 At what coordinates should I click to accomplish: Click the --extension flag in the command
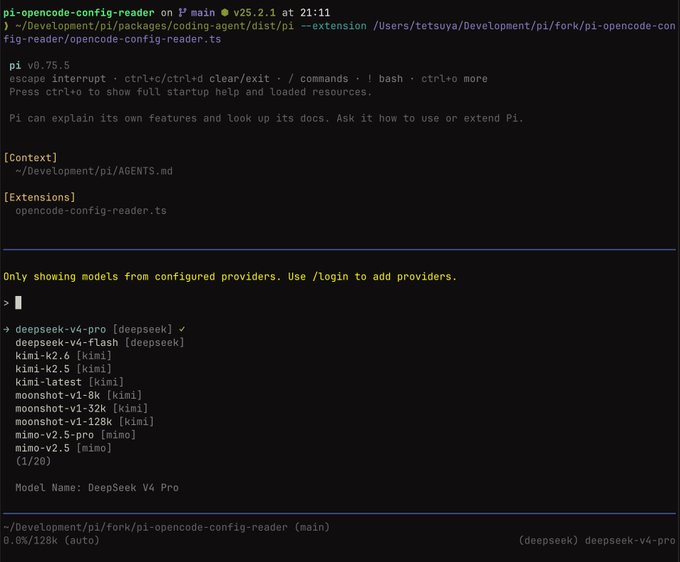(333, 26)
